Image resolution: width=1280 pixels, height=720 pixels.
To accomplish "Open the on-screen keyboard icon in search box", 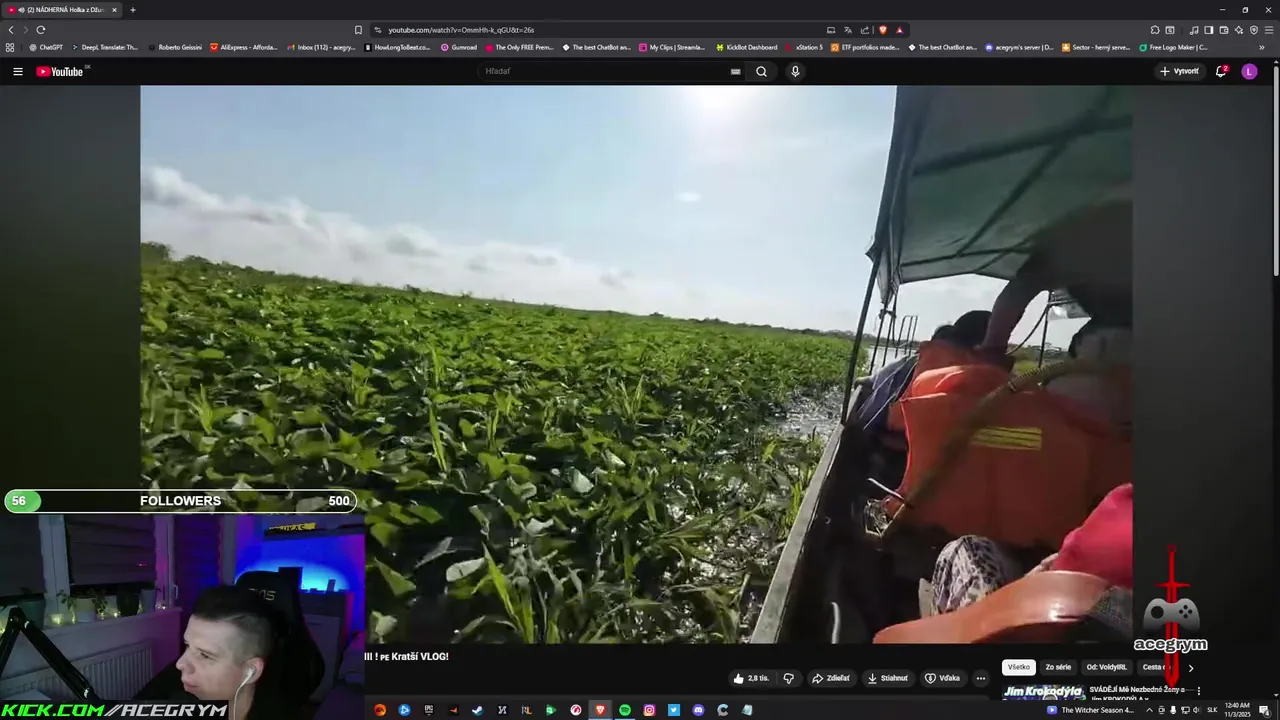I will [x=735, y=71].
